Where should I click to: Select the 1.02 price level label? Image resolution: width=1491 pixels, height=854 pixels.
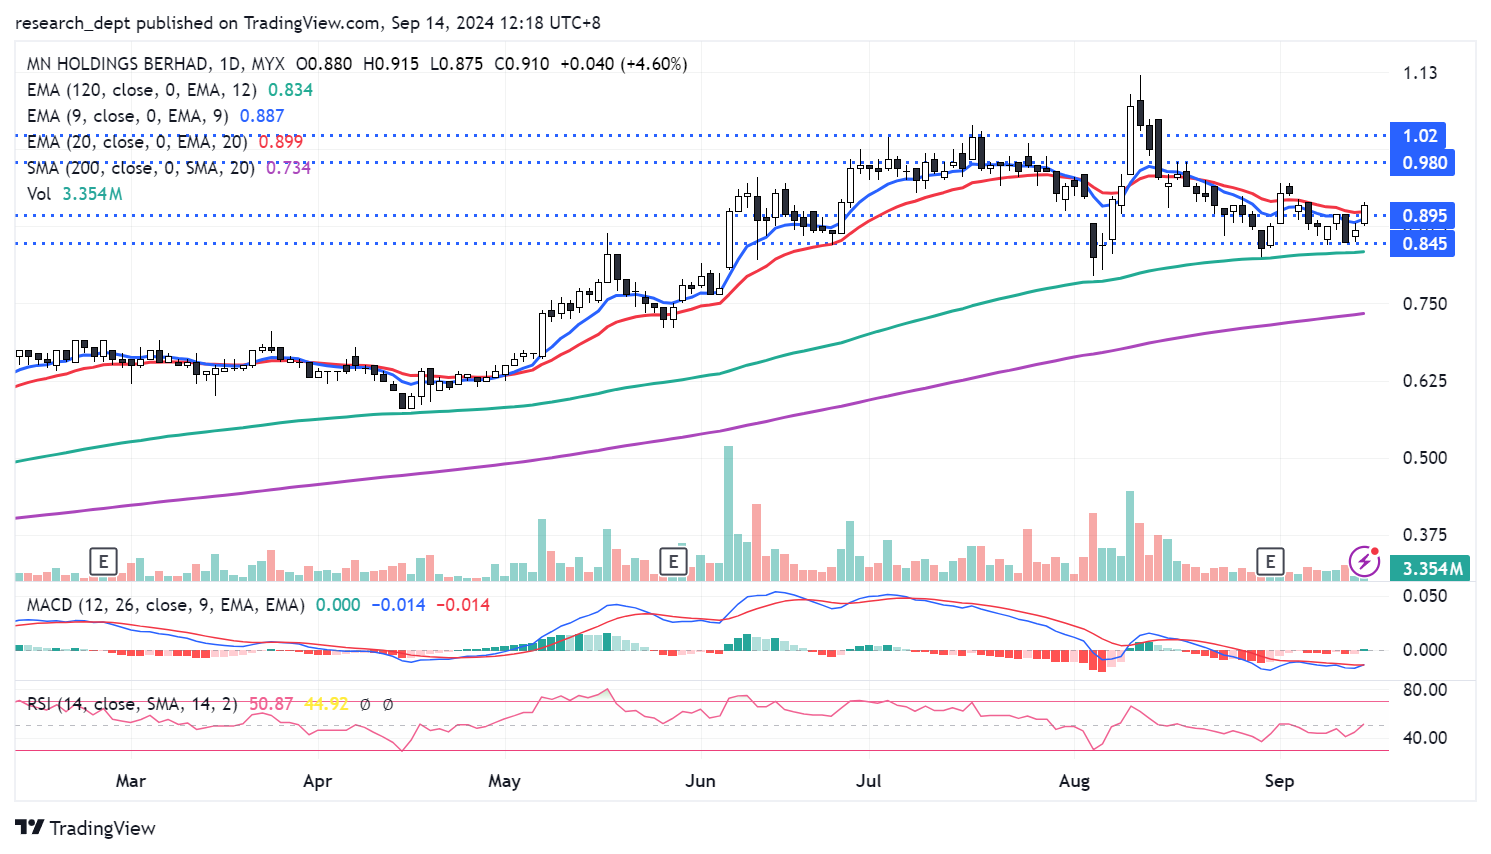click(1420, 136)
